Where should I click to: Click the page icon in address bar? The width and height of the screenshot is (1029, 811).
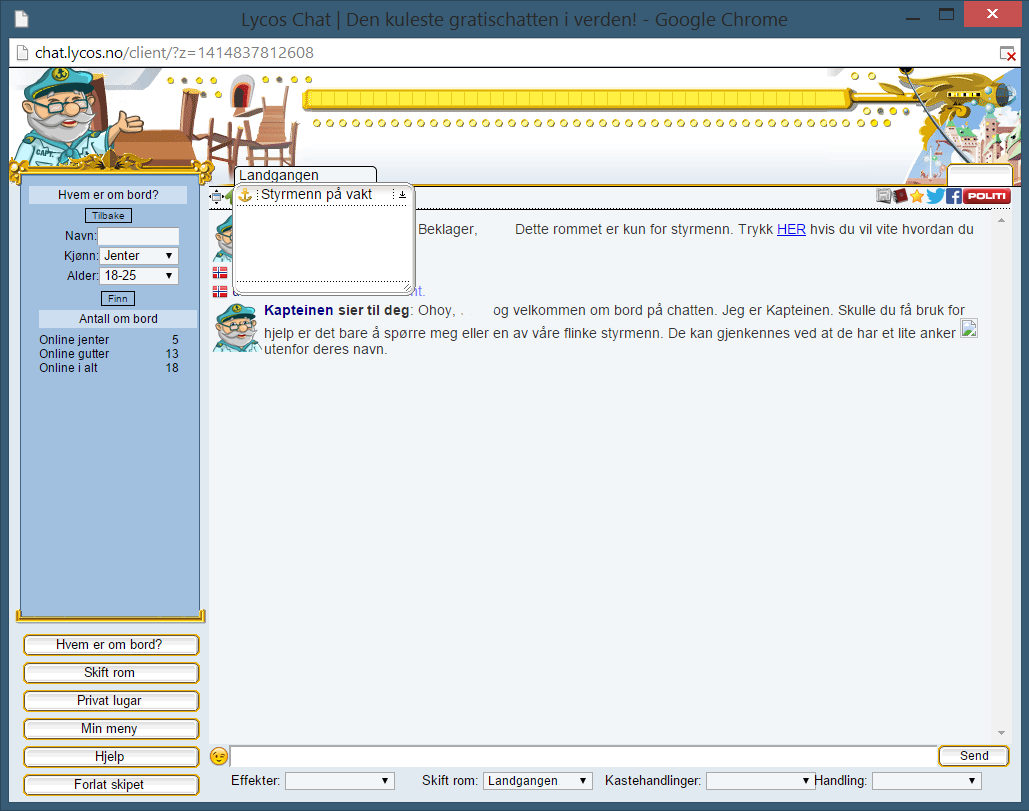click(x=22, y=52)
